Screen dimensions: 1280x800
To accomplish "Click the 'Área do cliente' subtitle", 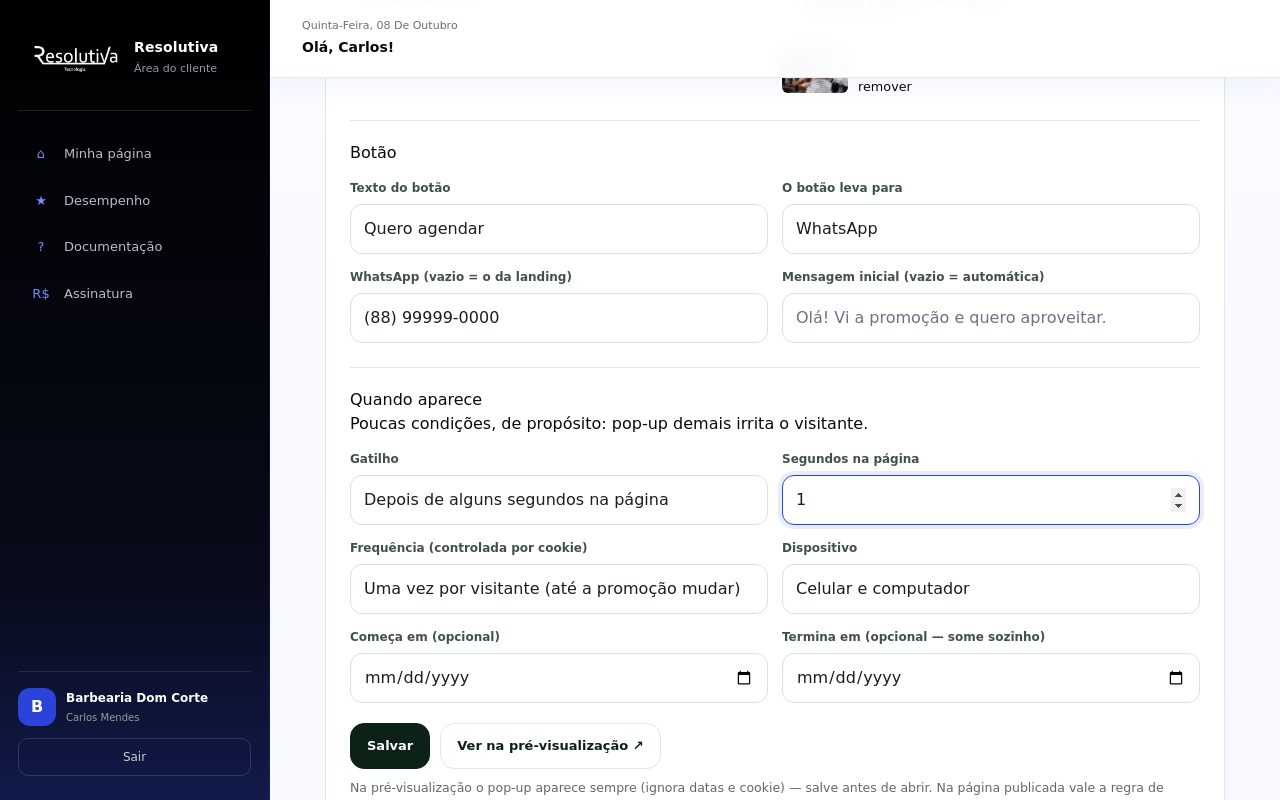I will click(x=175, y=68).
